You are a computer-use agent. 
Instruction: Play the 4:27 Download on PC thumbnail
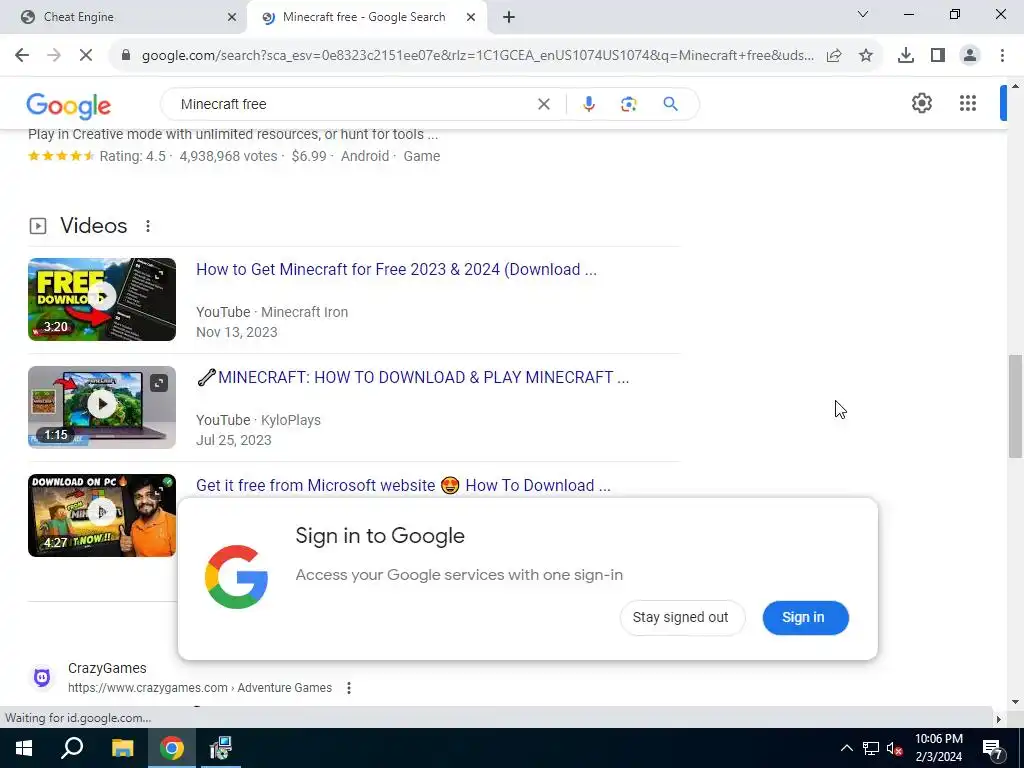(102, 515)
